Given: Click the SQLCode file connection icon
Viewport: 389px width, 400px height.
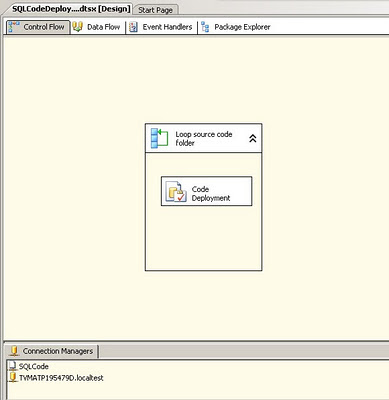Looking at the screenshot, I should (12, 366).
